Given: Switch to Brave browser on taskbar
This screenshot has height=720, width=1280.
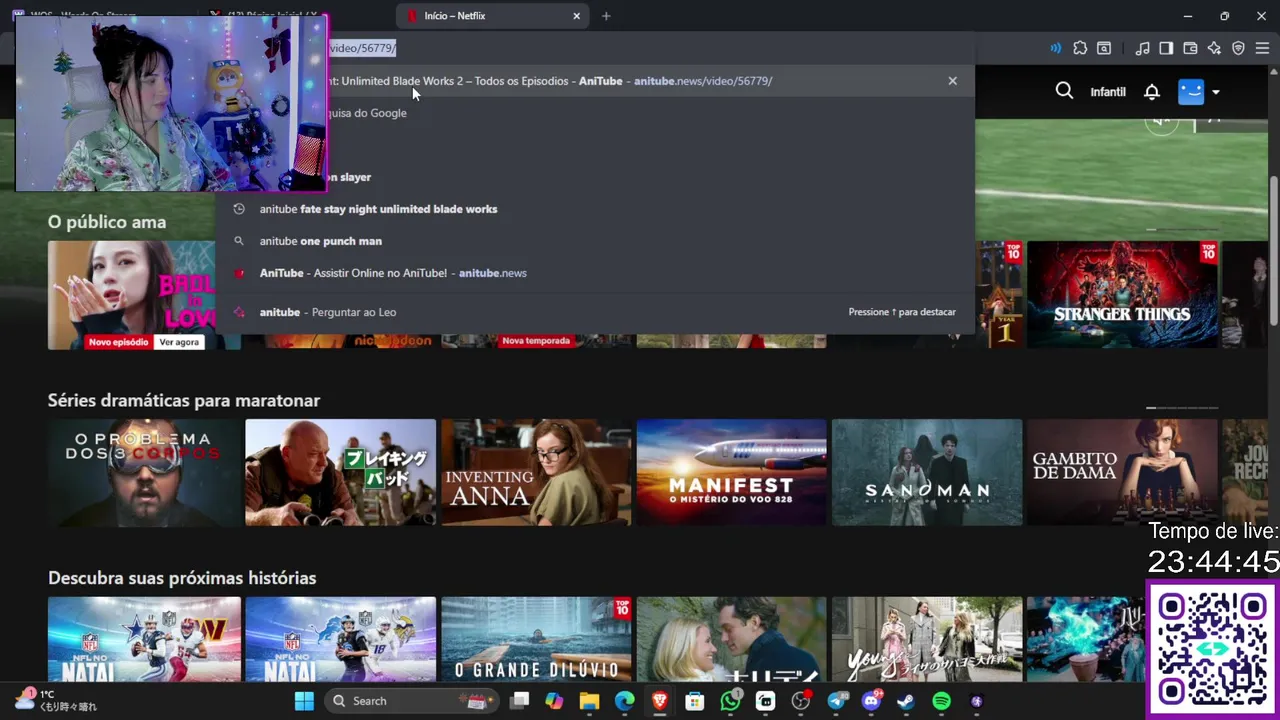Looking at the screenshot, I should click(x=659, y=701).
